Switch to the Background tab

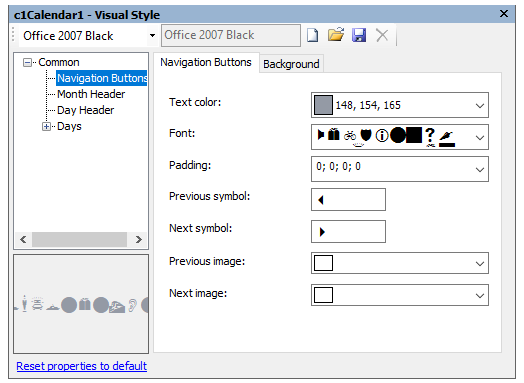291,64
